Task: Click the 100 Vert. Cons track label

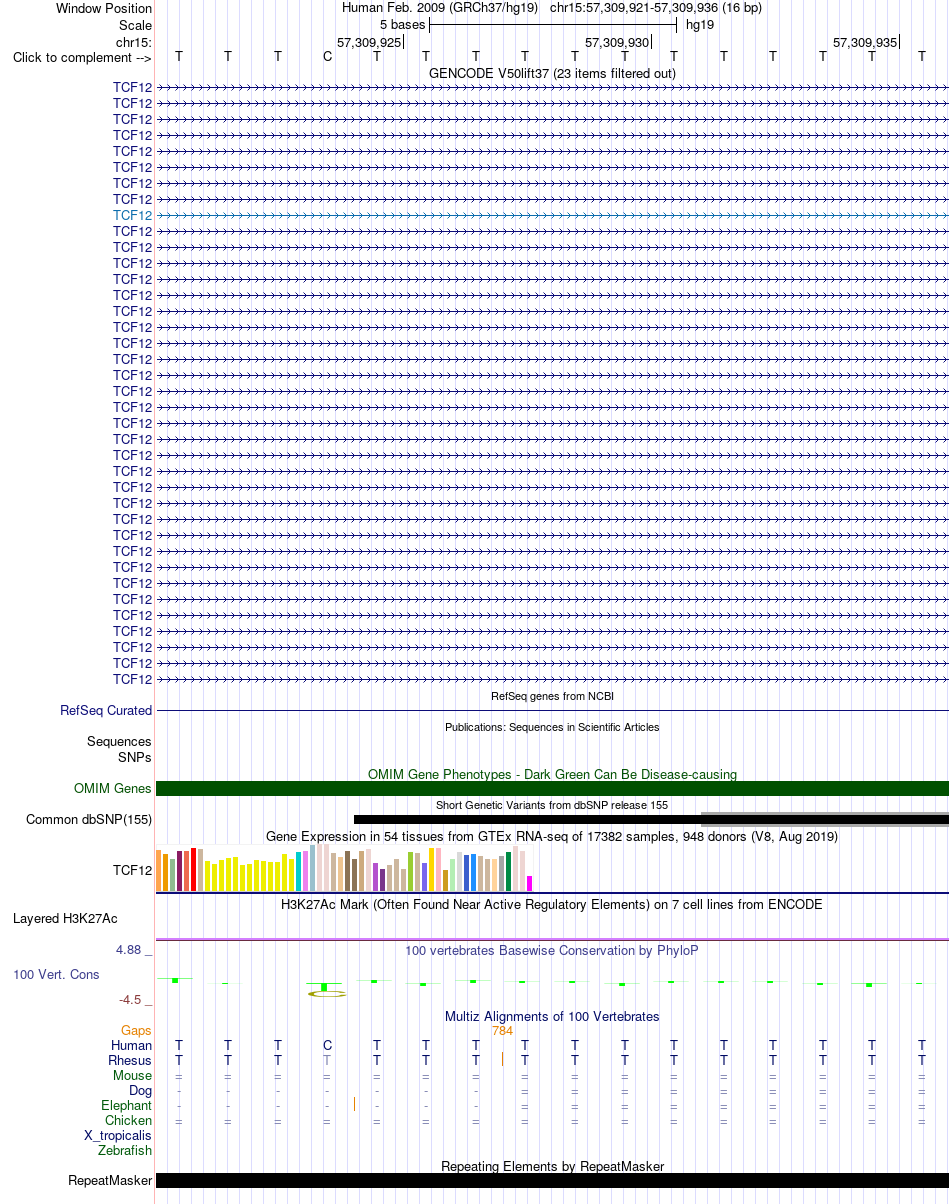Action: click(x=56, y=974)
